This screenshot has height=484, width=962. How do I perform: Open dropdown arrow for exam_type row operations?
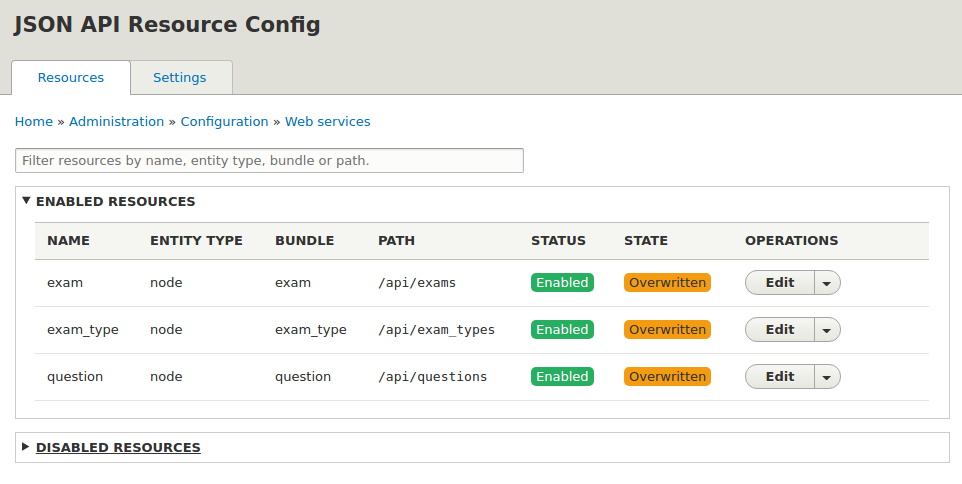827,330
